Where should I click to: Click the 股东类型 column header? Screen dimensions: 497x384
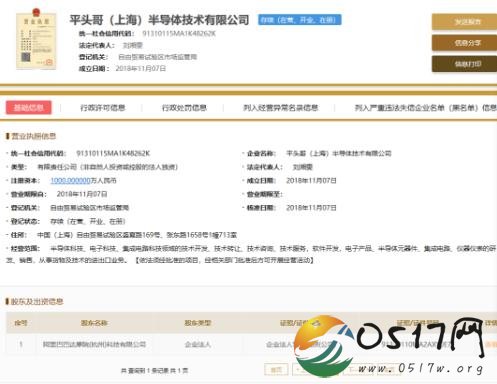point(198,323)
